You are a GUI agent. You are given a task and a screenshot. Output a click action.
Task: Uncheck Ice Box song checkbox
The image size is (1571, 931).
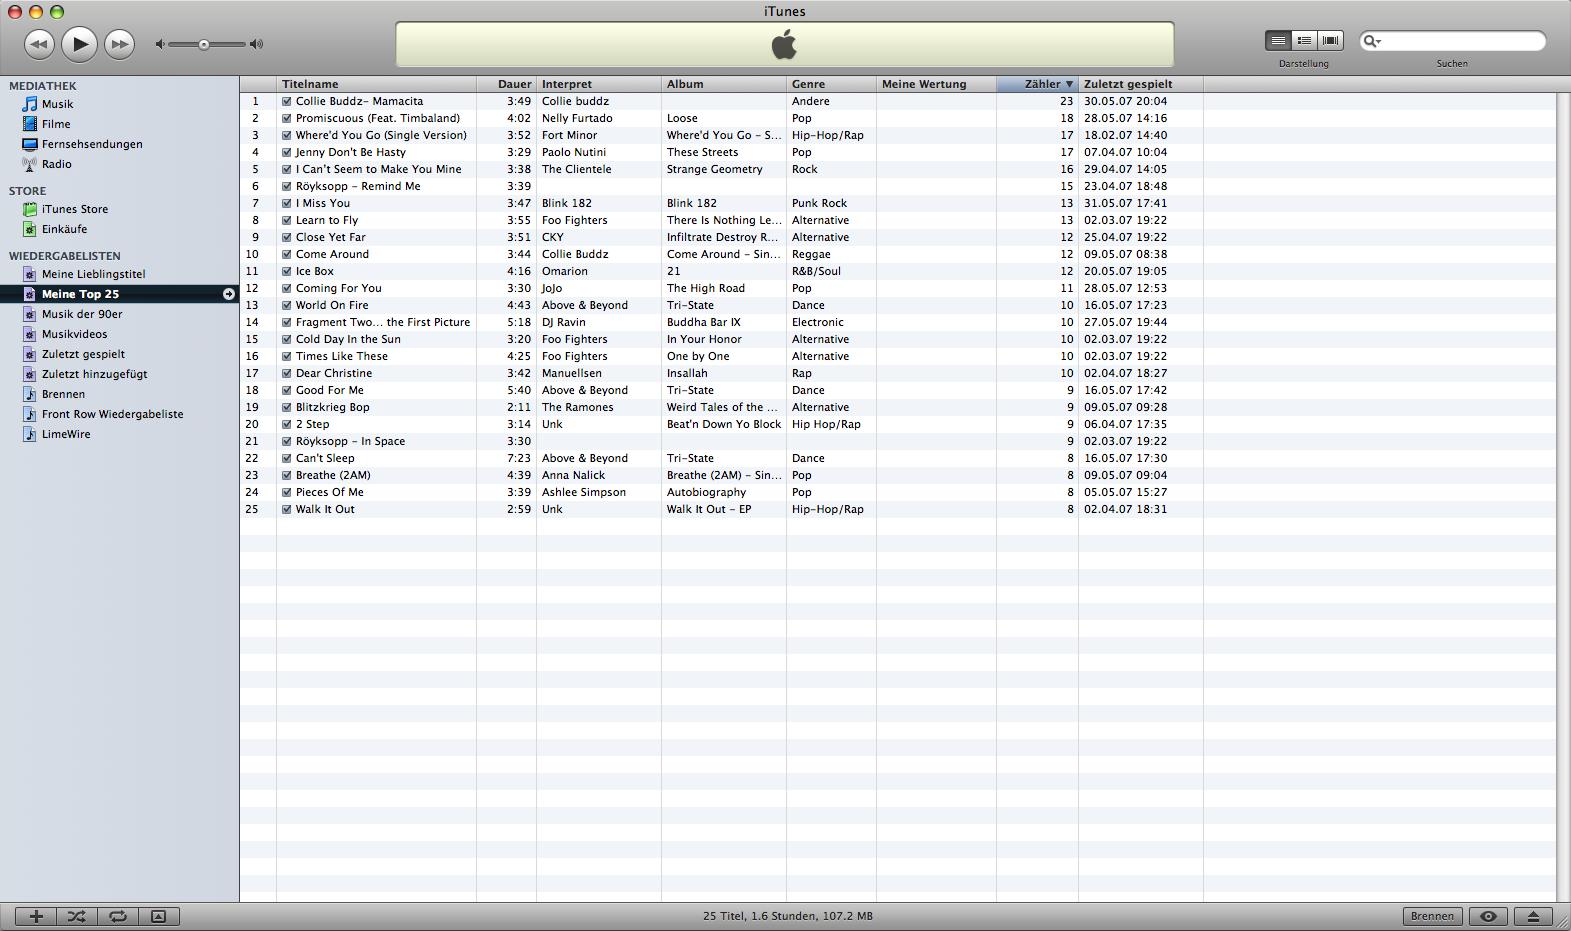[287, 271]
